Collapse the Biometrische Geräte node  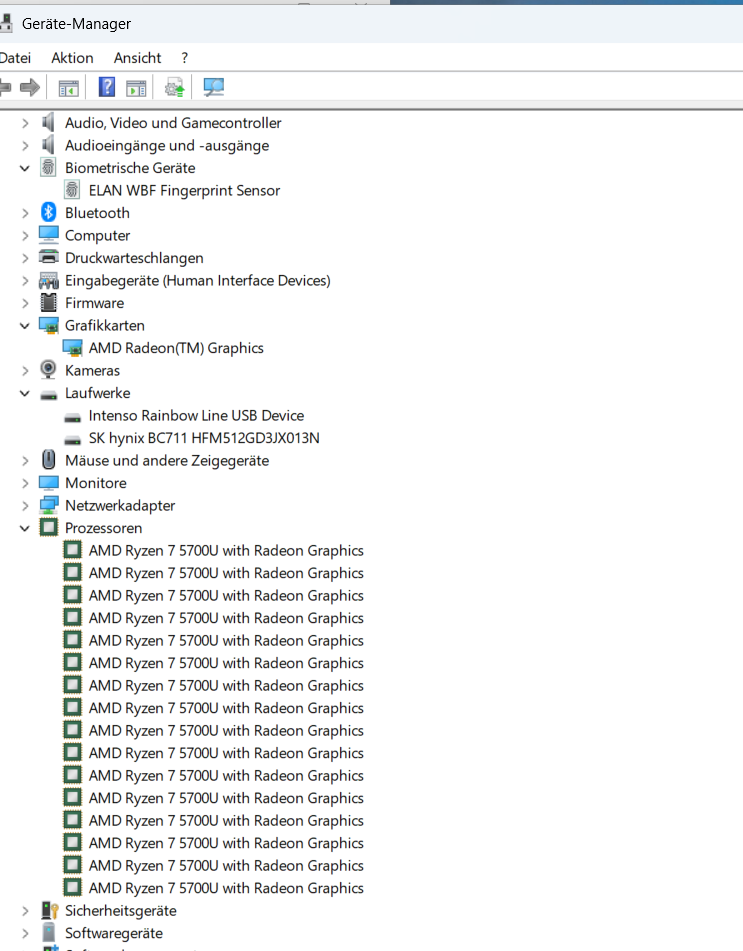coord(25,168)
